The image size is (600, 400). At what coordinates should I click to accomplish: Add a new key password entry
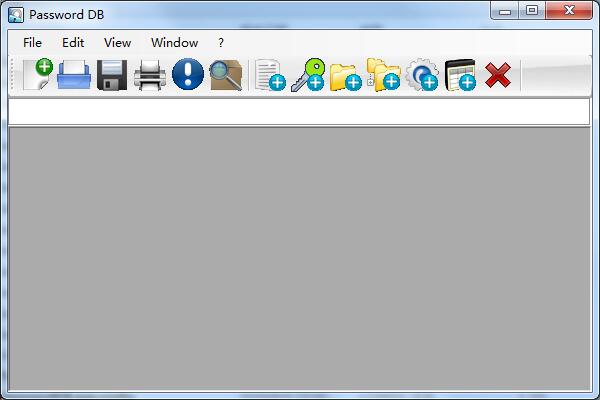point(308,75)
